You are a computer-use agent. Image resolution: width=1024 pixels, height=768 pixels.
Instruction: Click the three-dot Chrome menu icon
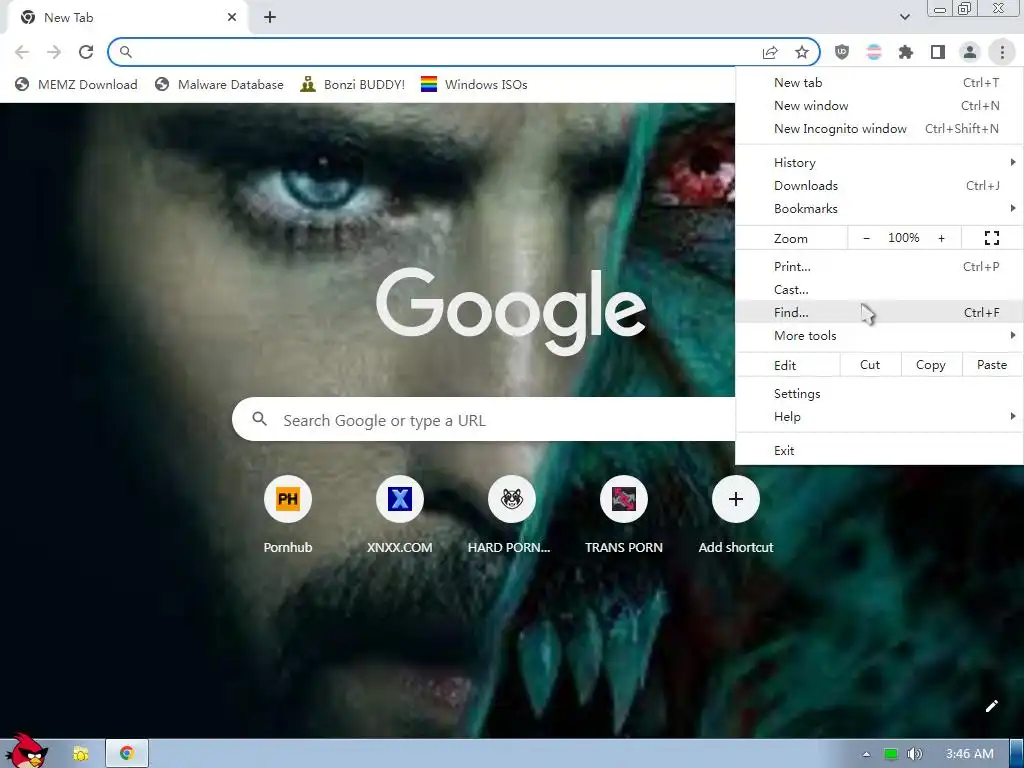1002,52
